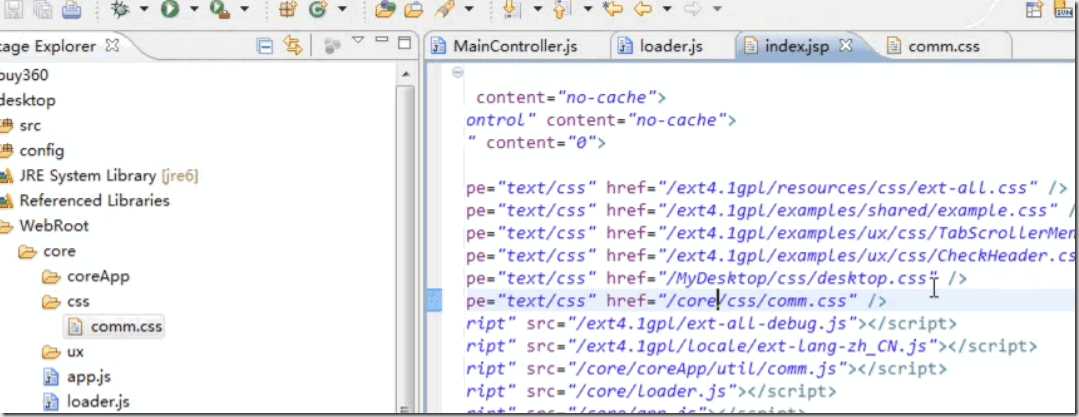Click the Next Annotation arrow icon
The height and width of the screenshot is (417, 1079).
[511, 9]
